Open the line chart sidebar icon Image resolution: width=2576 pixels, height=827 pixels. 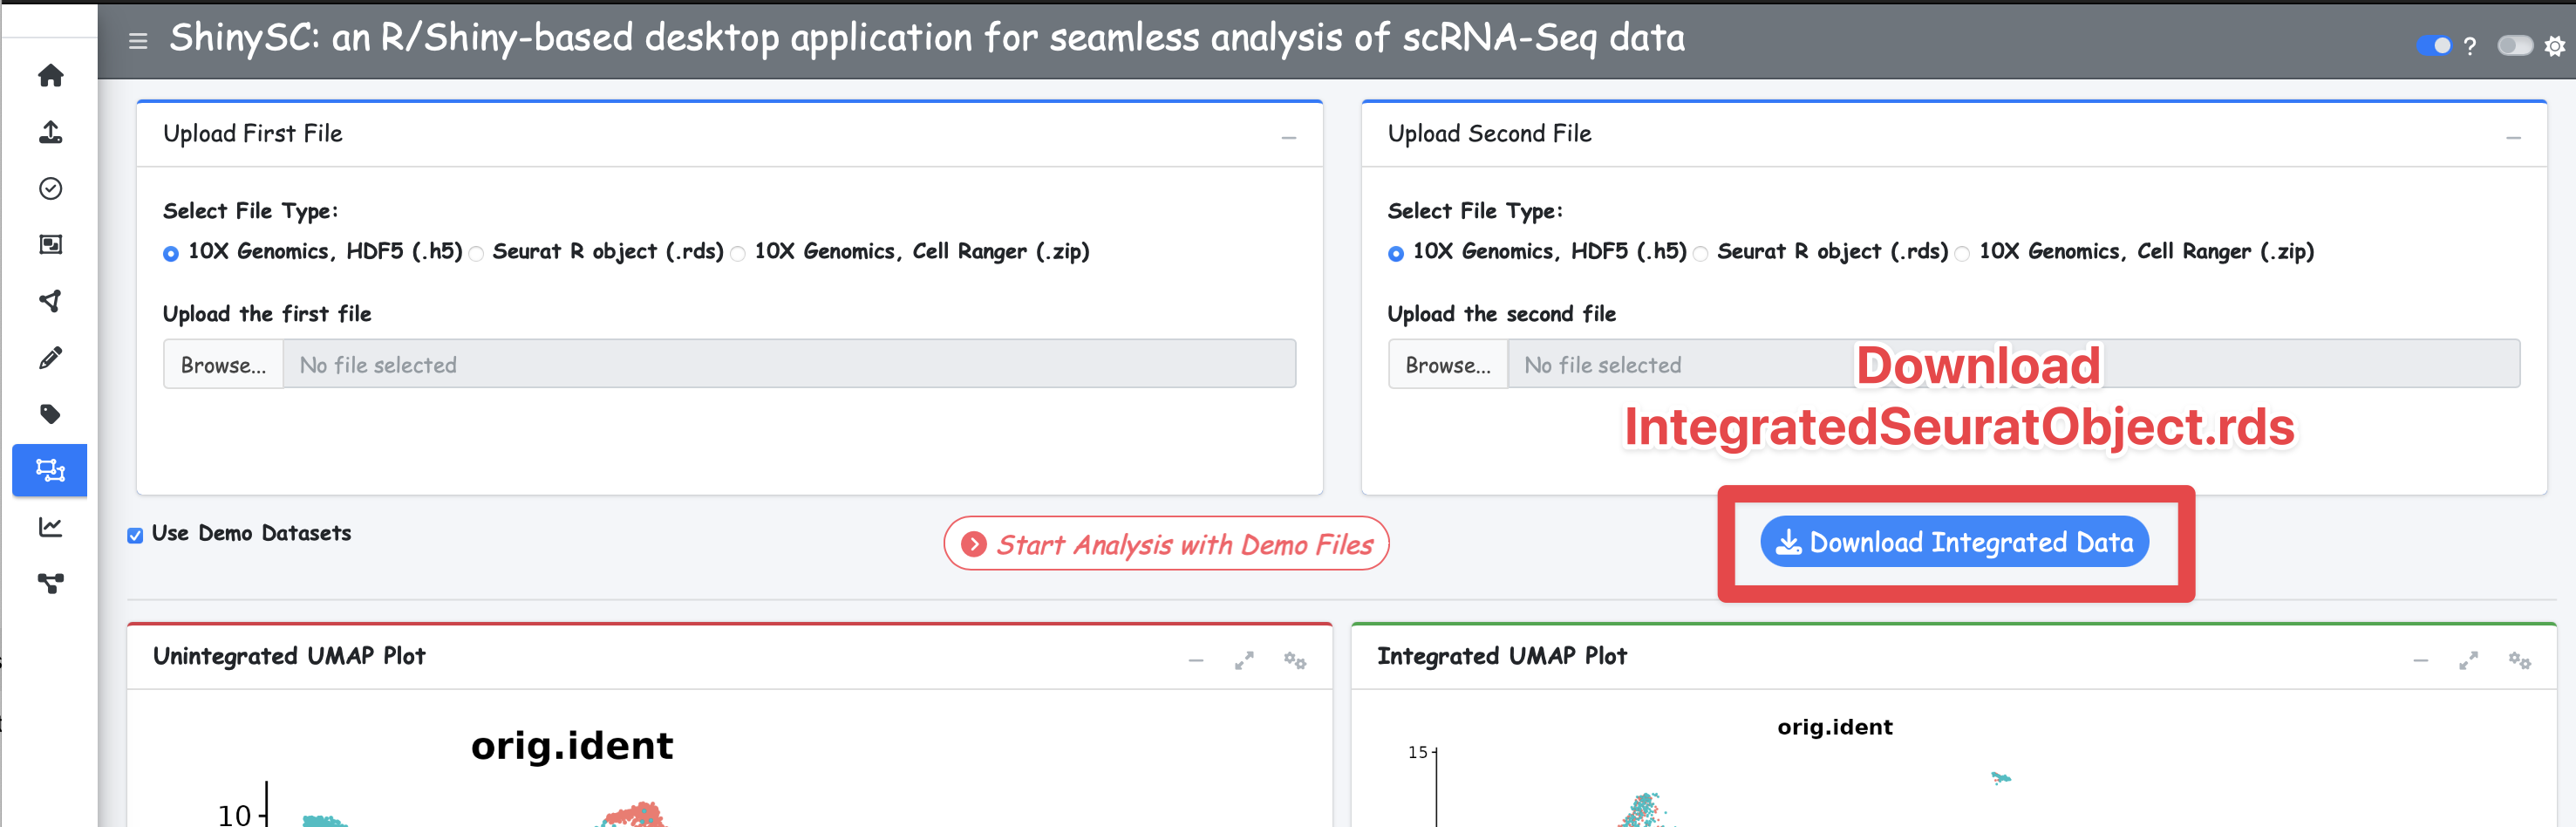coord(50,527)
